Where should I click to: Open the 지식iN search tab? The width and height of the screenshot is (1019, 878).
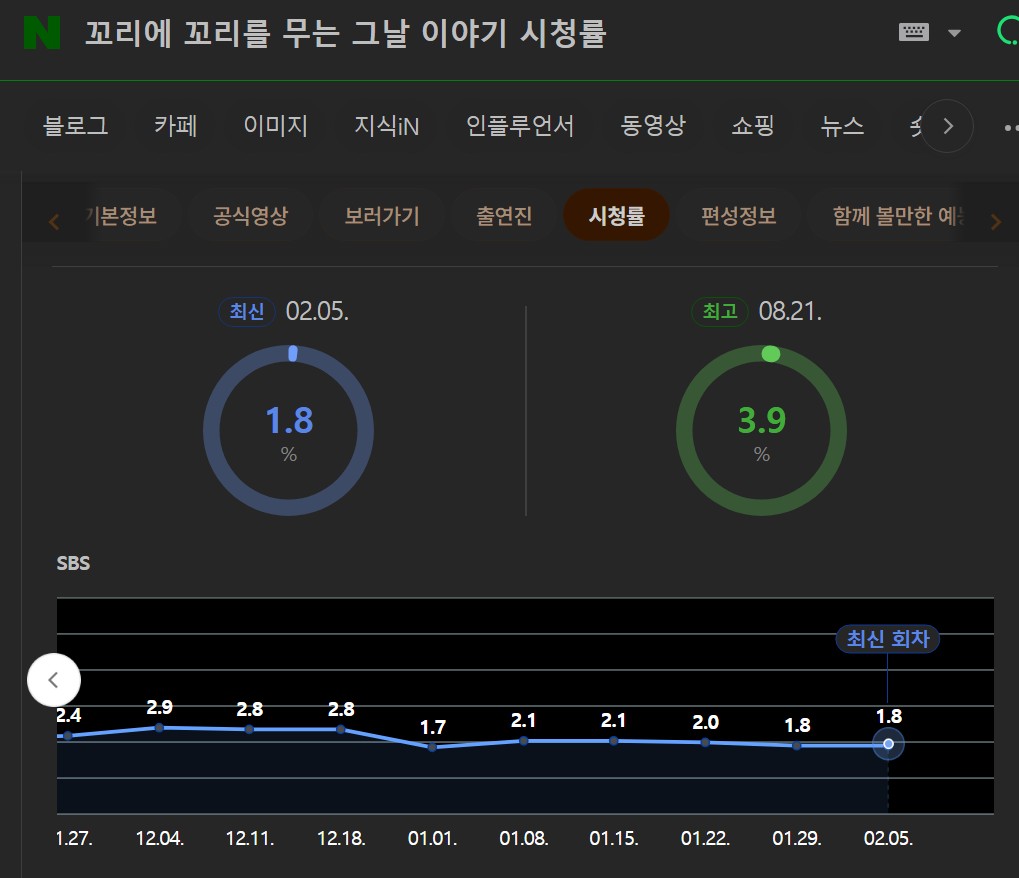[386, 126]
